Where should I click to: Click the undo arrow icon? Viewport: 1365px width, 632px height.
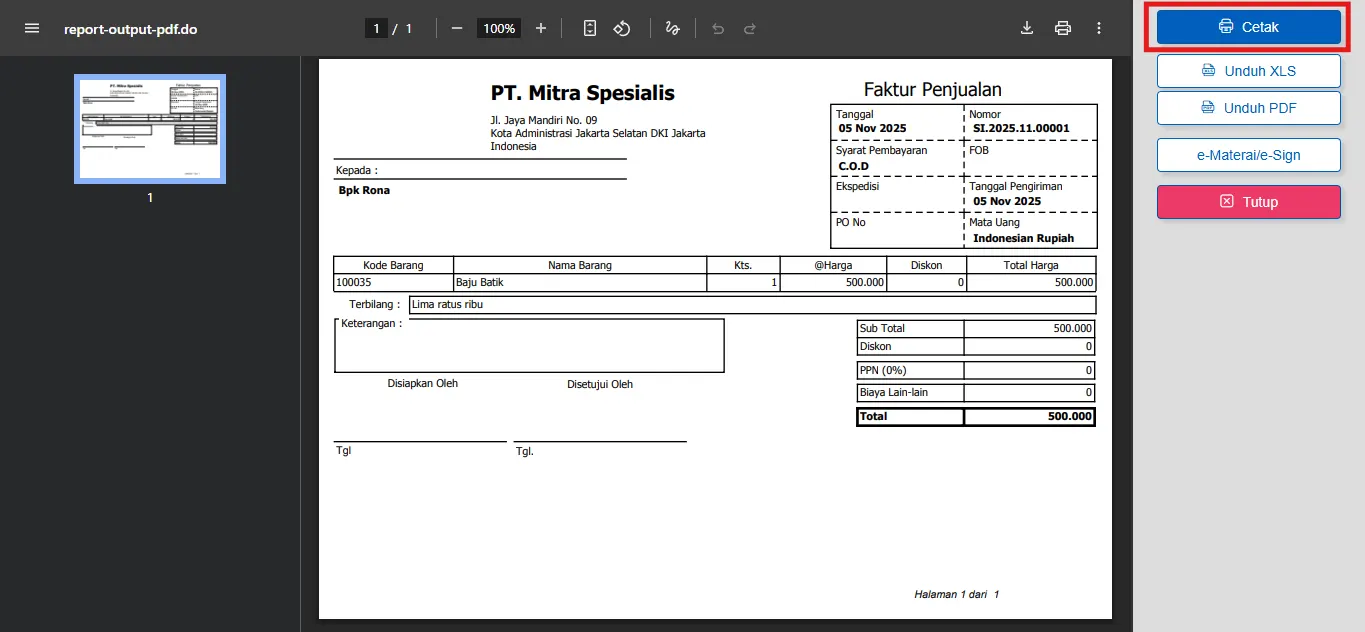pos(717,28)
